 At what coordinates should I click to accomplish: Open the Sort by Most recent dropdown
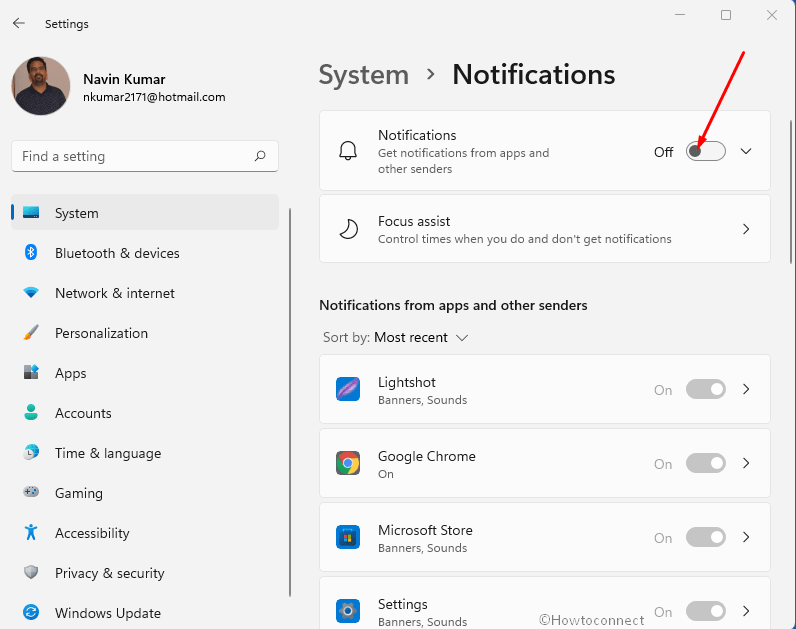click(x=395, y=338)
